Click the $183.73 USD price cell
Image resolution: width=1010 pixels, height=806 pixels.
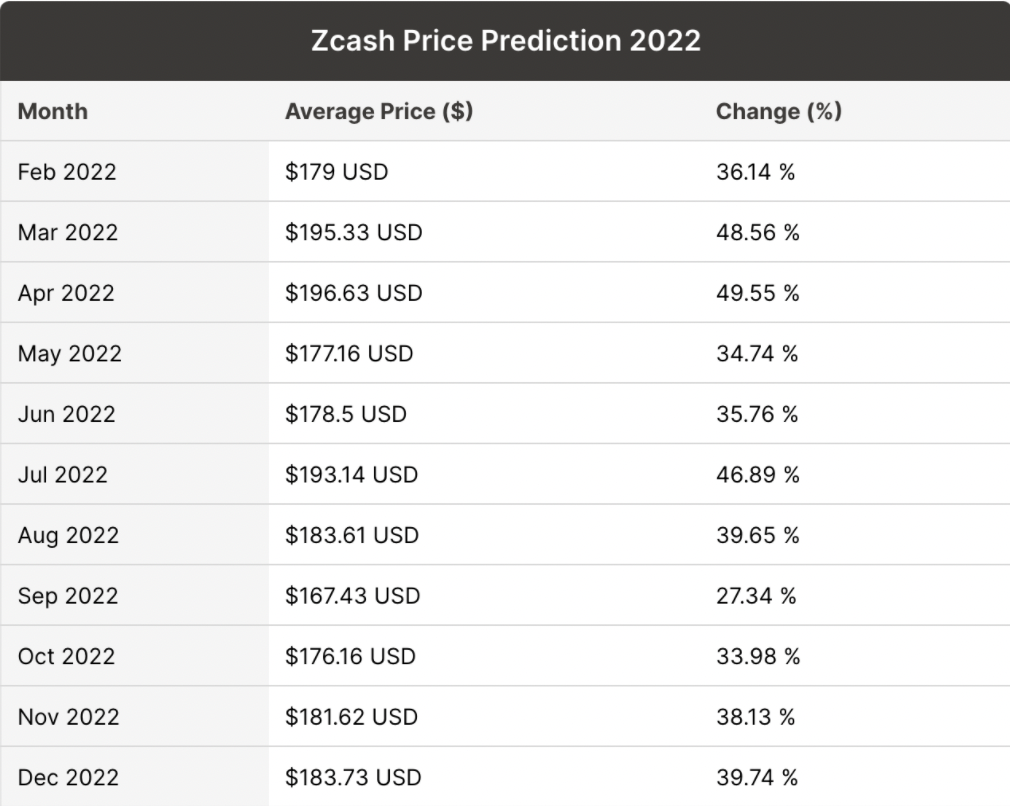(x=353, y=777)
